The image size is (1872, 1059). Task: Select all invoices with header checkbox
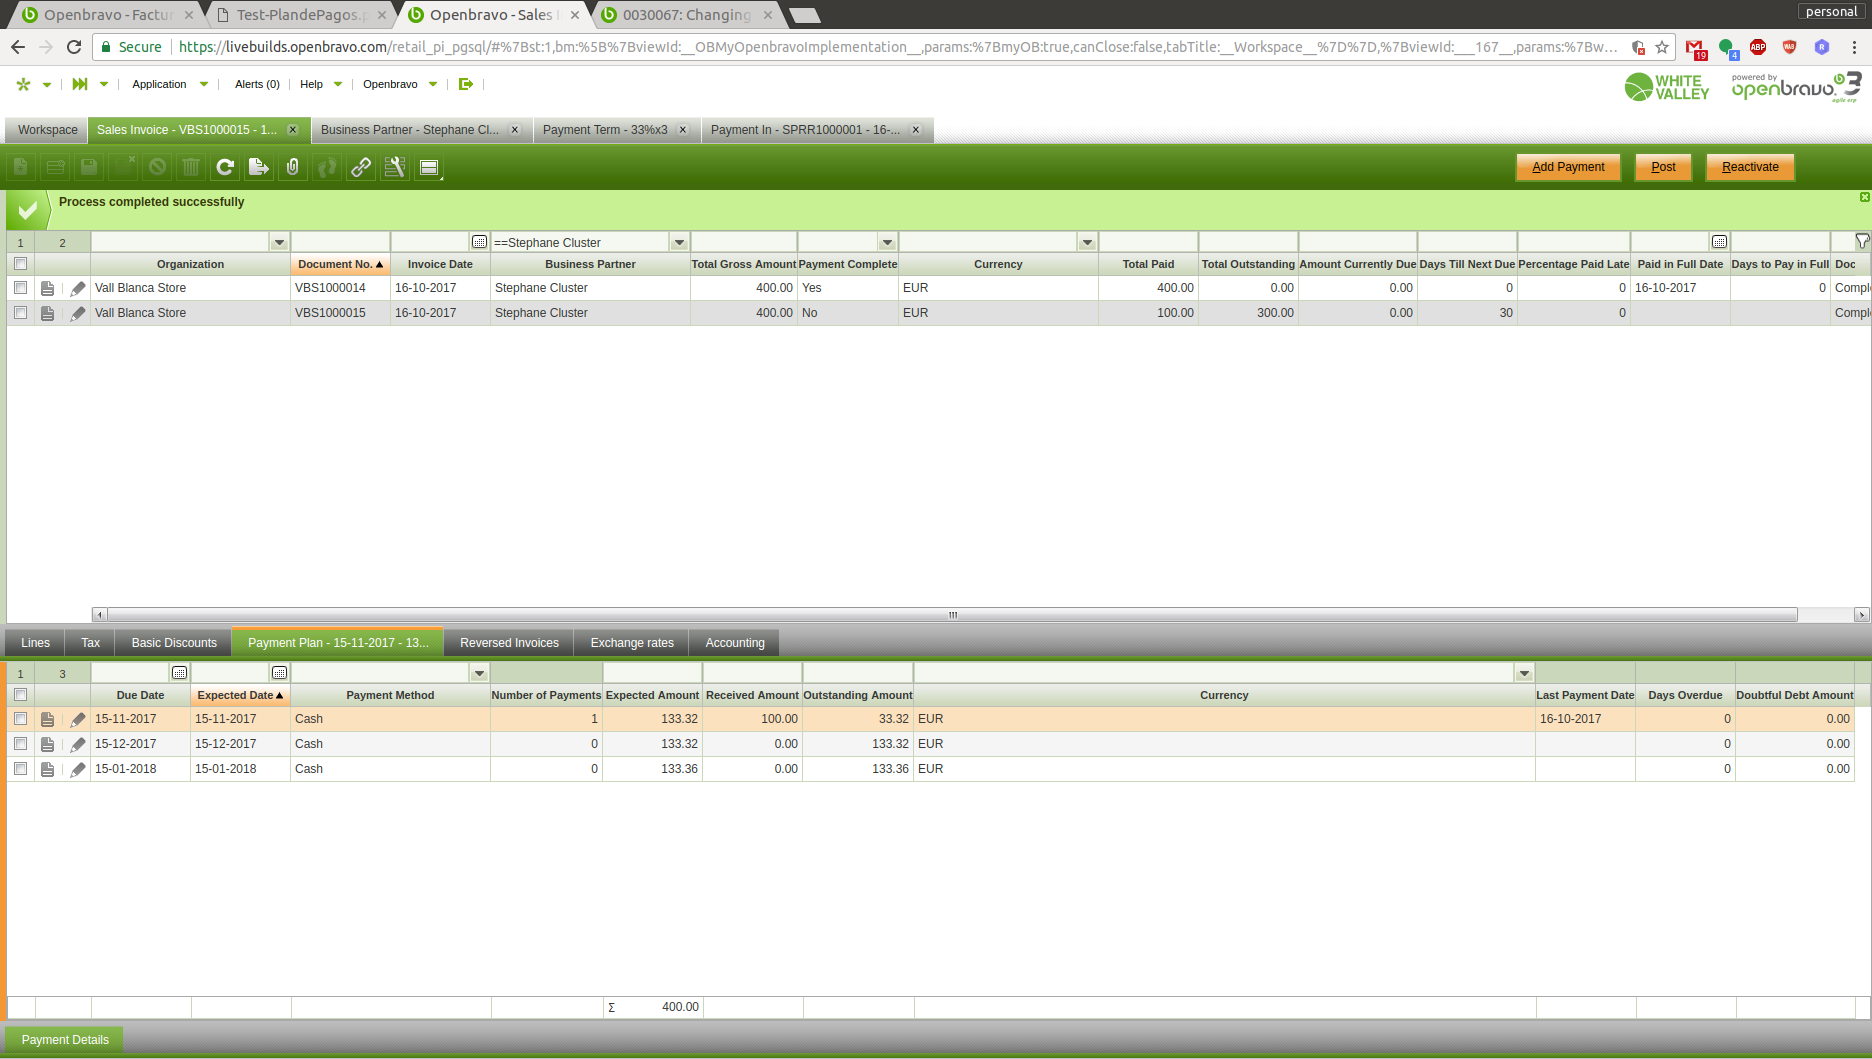click(20, 264)
